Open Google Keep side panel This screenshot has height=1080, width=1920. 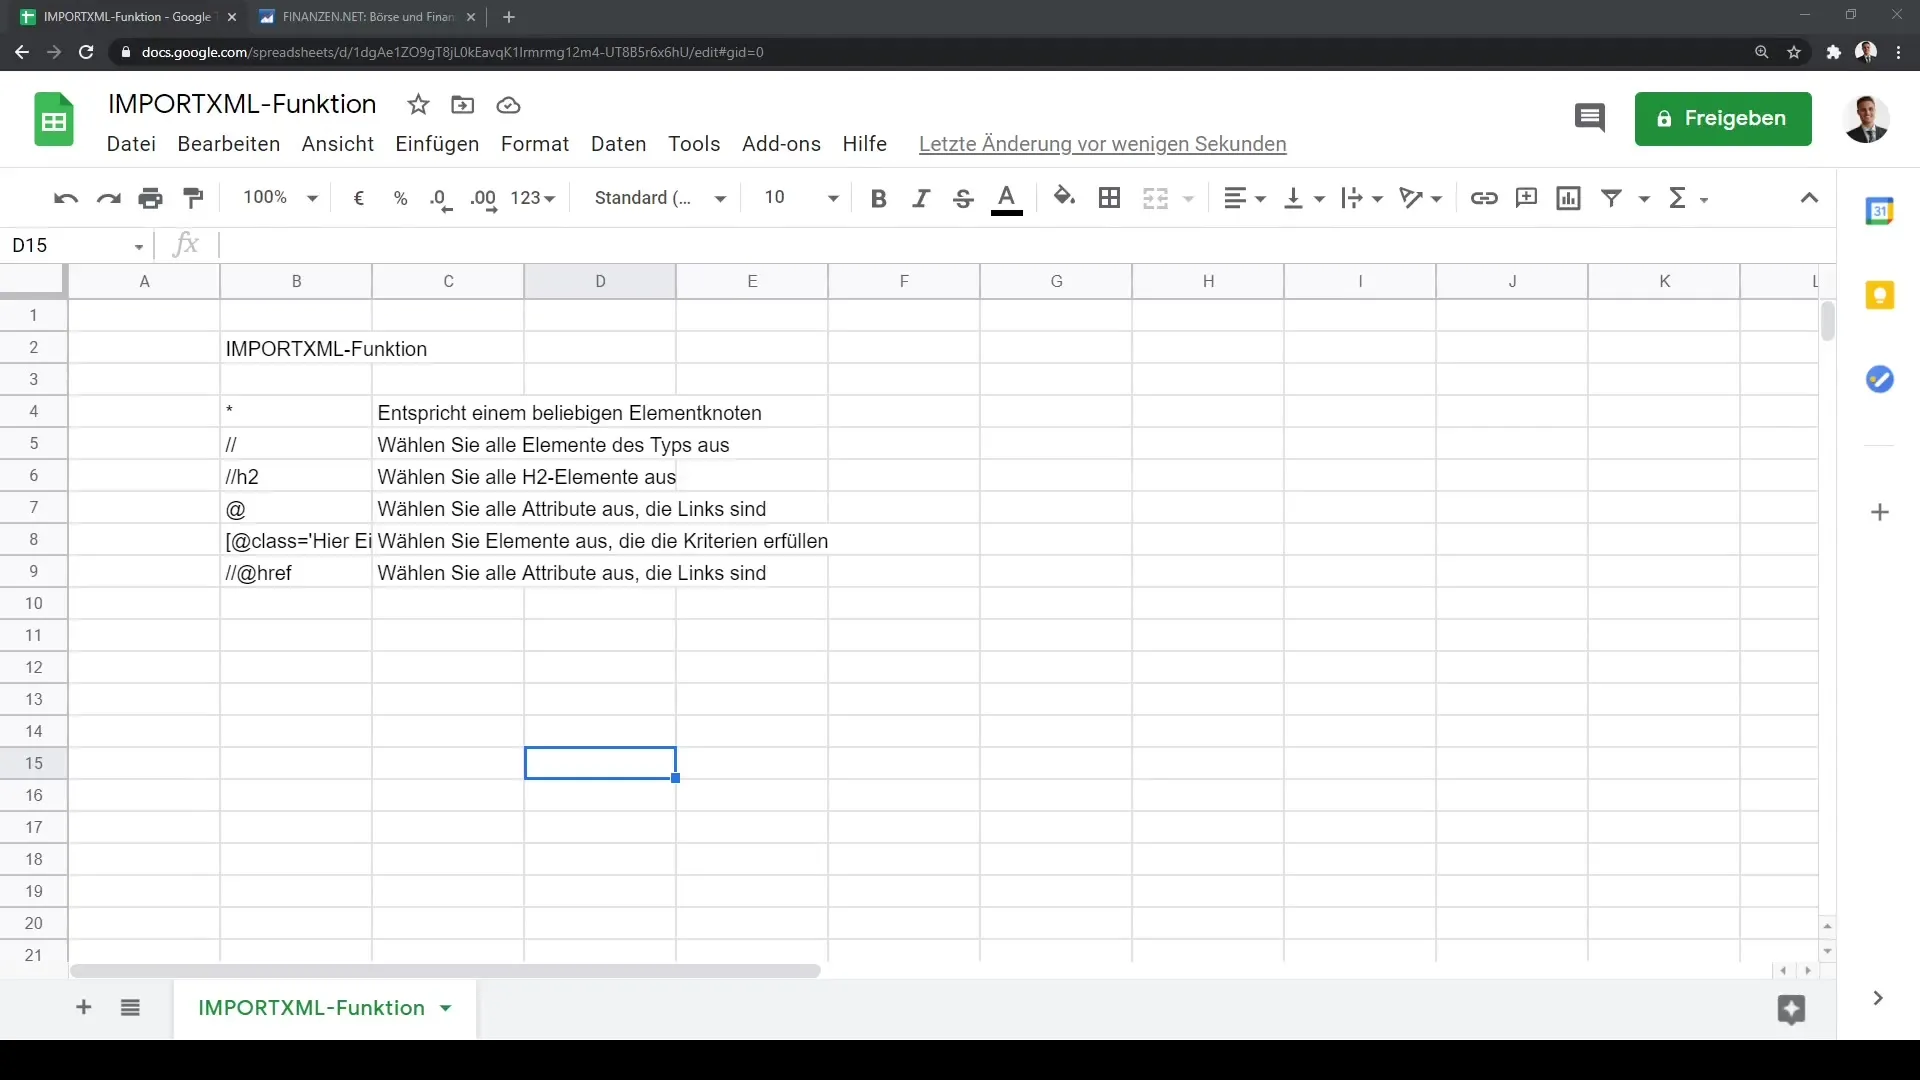(x=1880, y=295)
